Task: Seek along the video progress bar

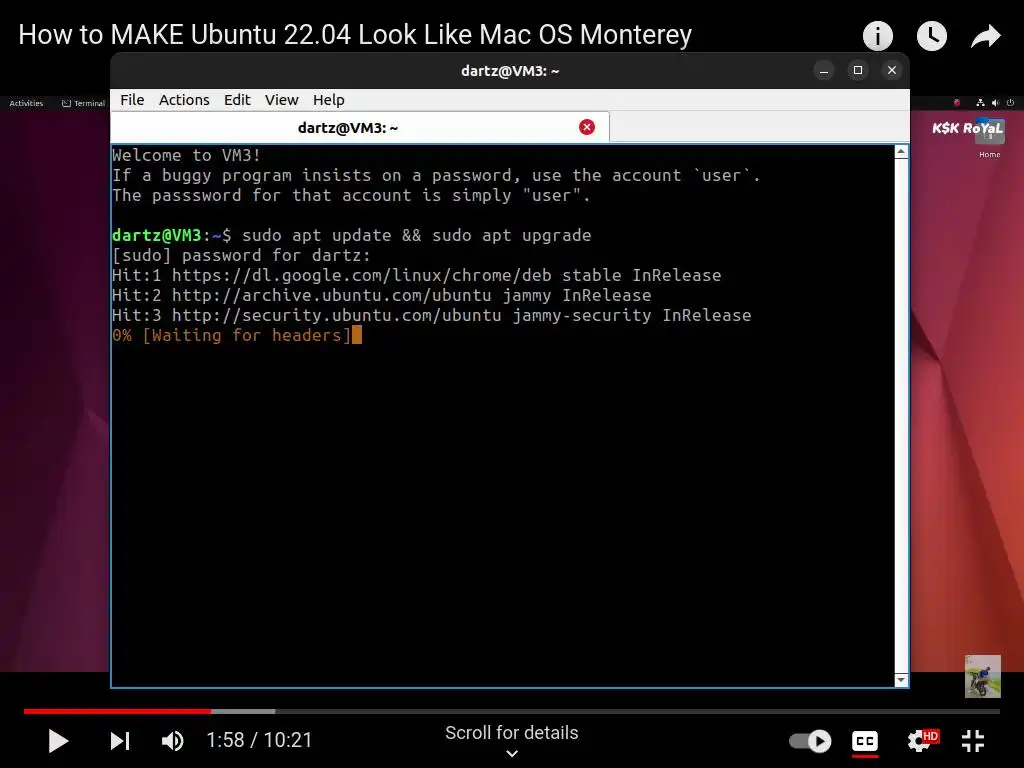Action: 511,711
